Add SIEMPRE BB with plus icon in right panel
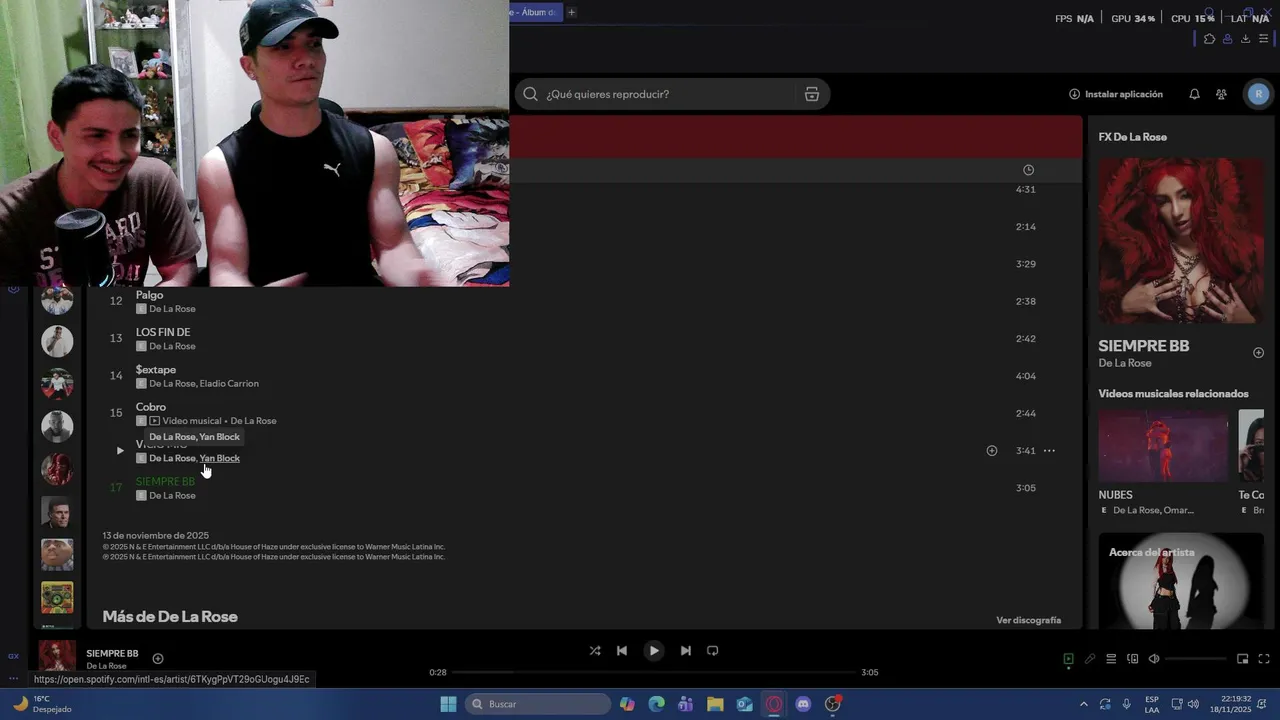The width and height of the screenshot is (1280, 720). click(1258, 353)
